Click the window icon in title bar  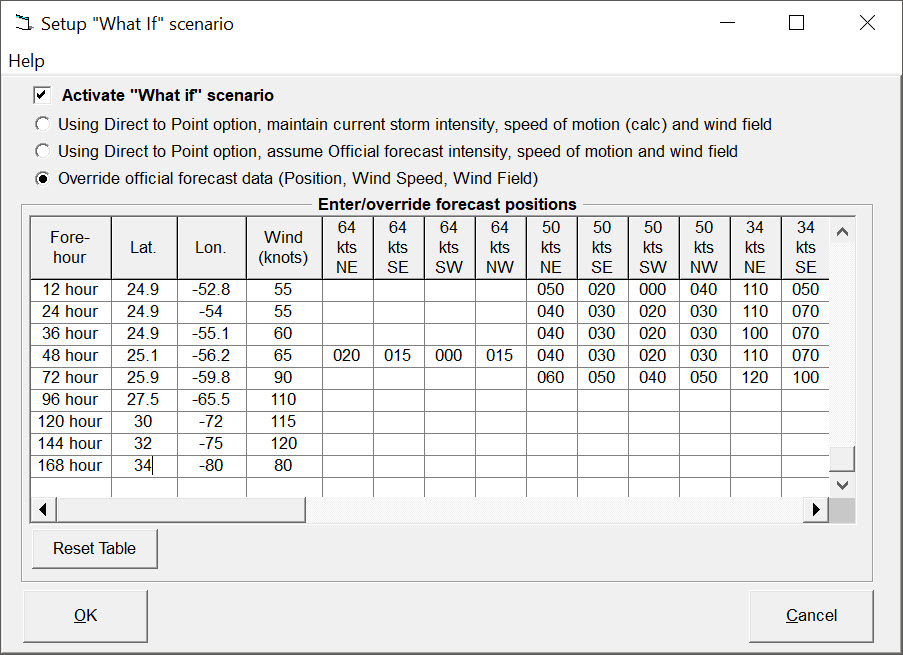pyautogui.click(x=24, y=24)
